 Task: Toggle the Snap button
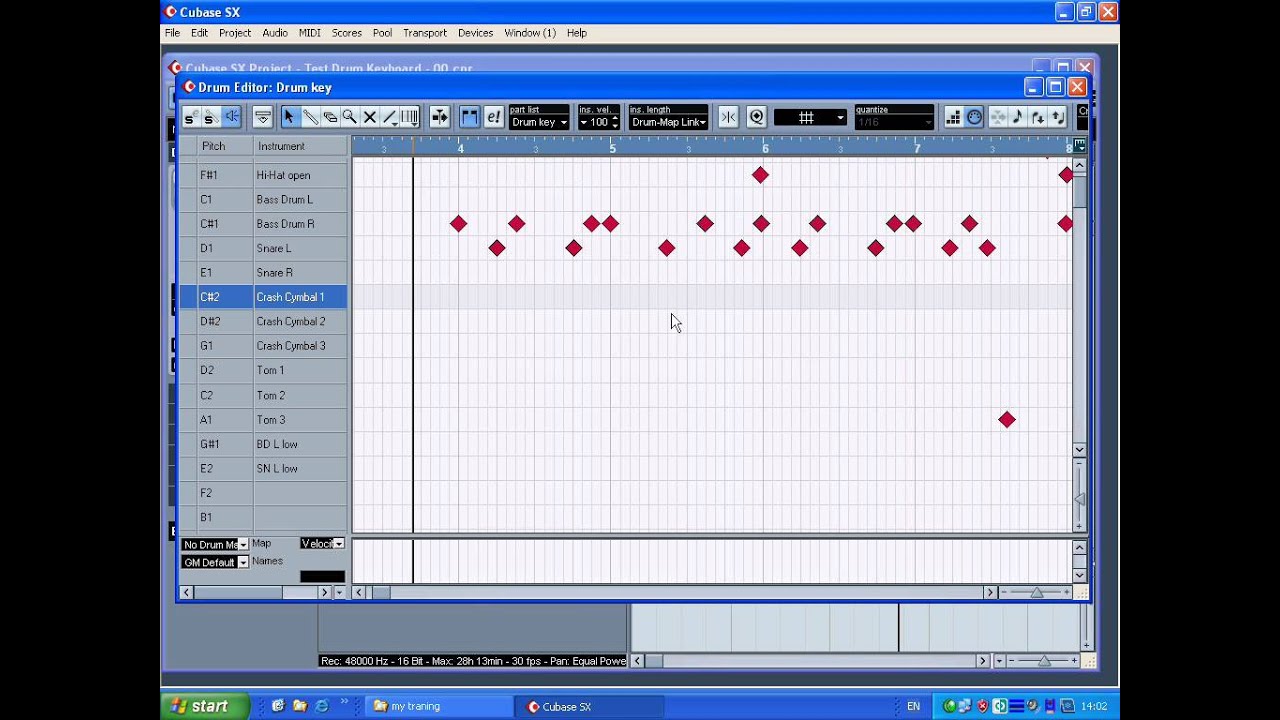728,118
